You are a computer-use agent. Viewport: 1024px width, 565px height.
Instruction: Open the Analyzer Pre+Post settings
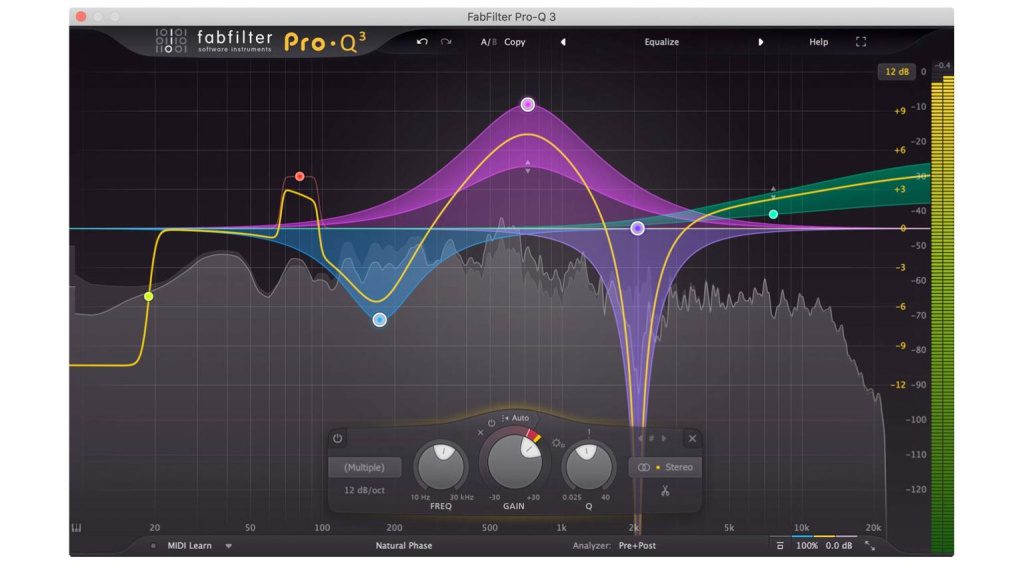(637, 545)
